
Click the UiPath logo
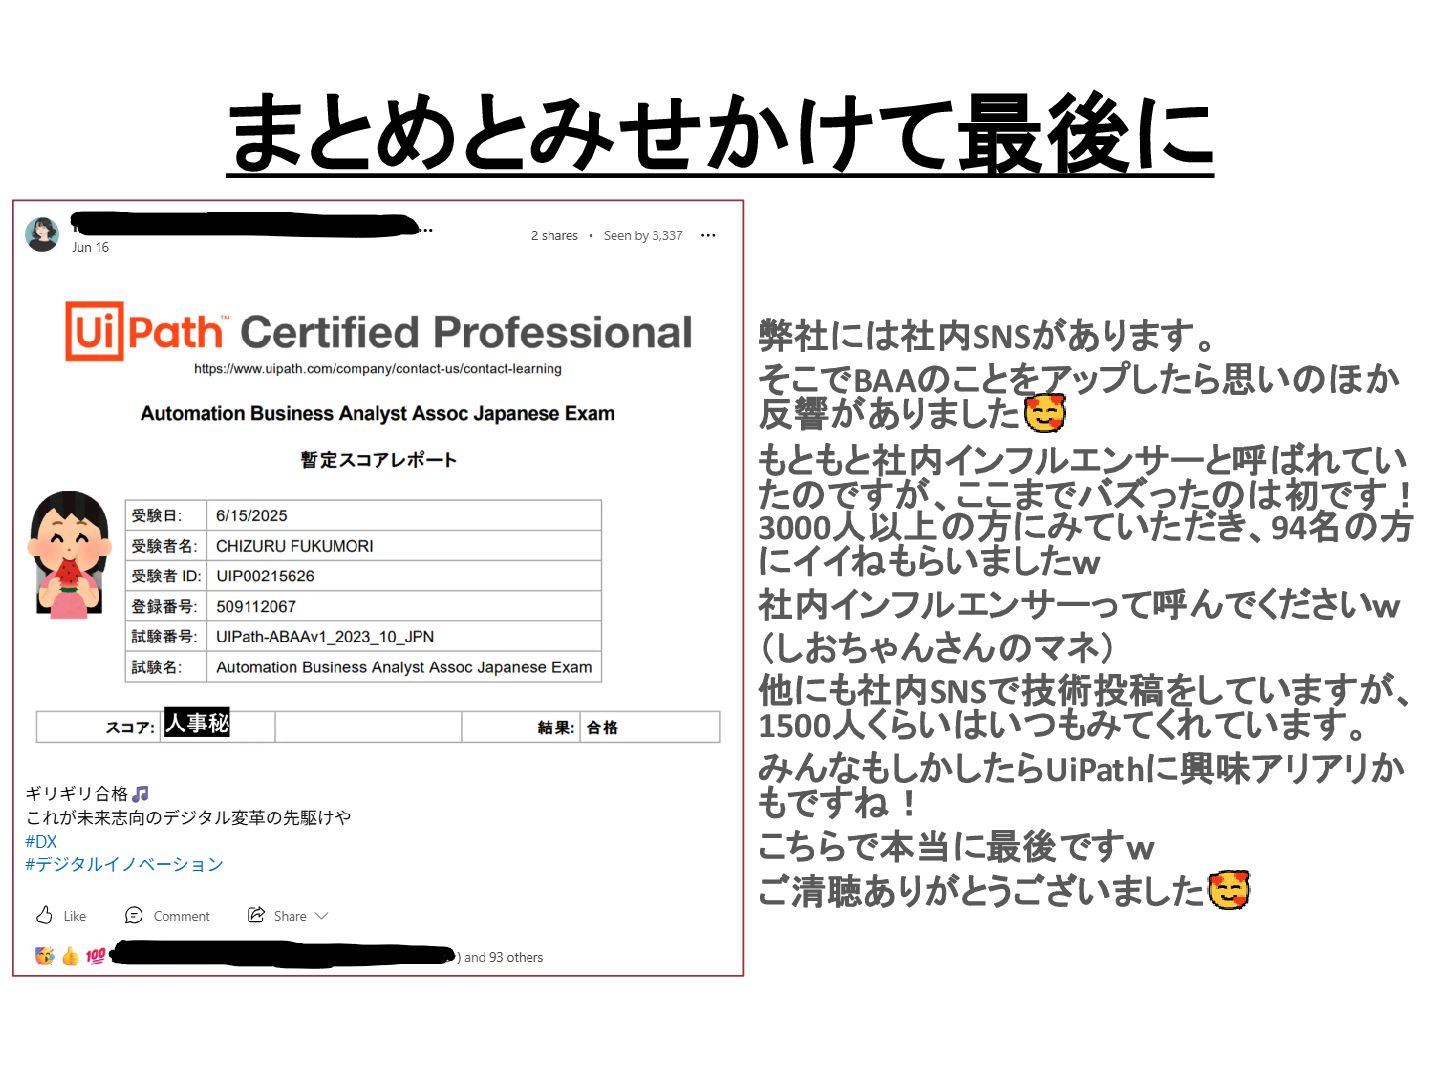[x=145, y=331]
